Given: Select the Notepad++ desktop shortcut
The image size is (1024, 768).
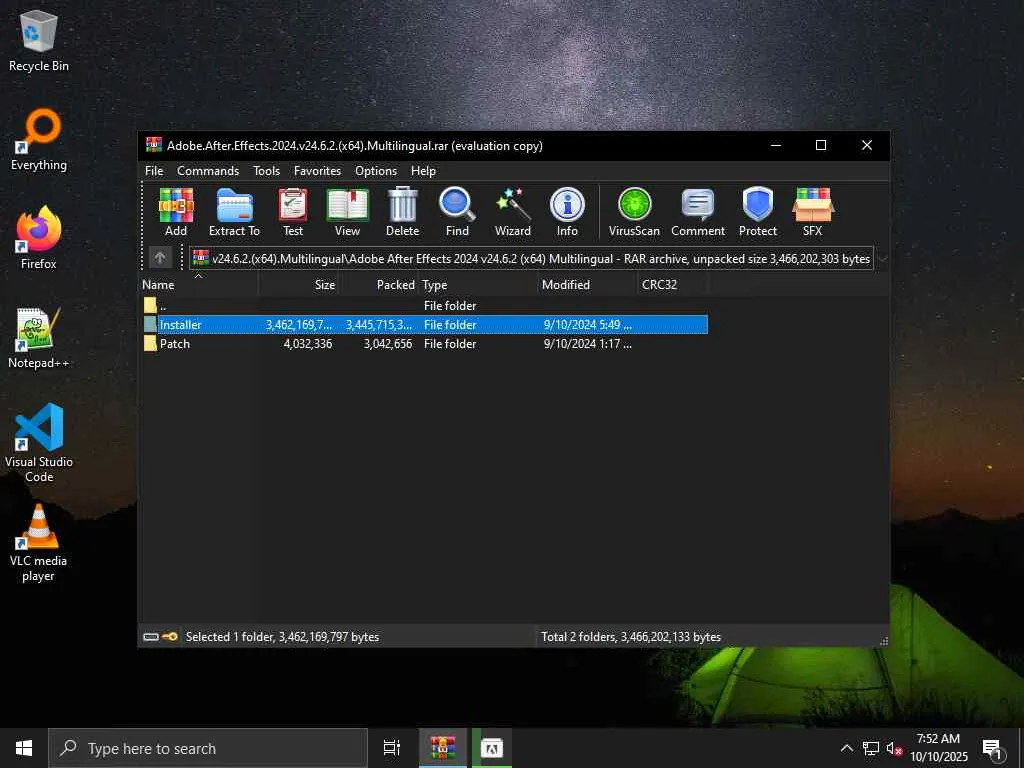Looking at the screenshot, I should click(39, 338).
